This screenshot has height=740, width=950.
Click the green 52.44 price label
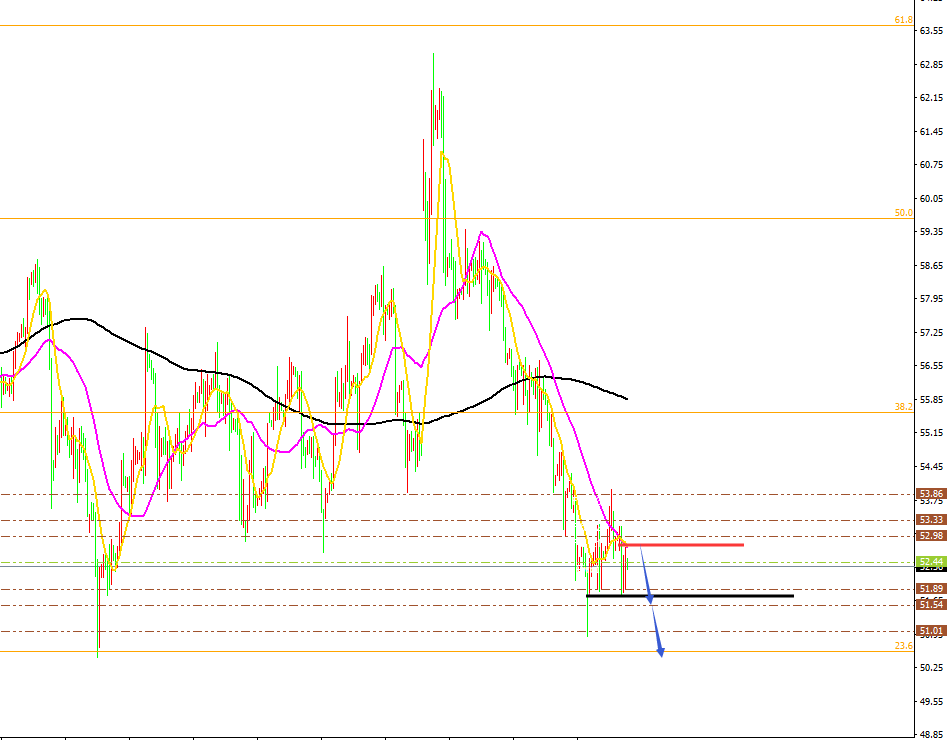pyautogui.click(x=931, y=561)
